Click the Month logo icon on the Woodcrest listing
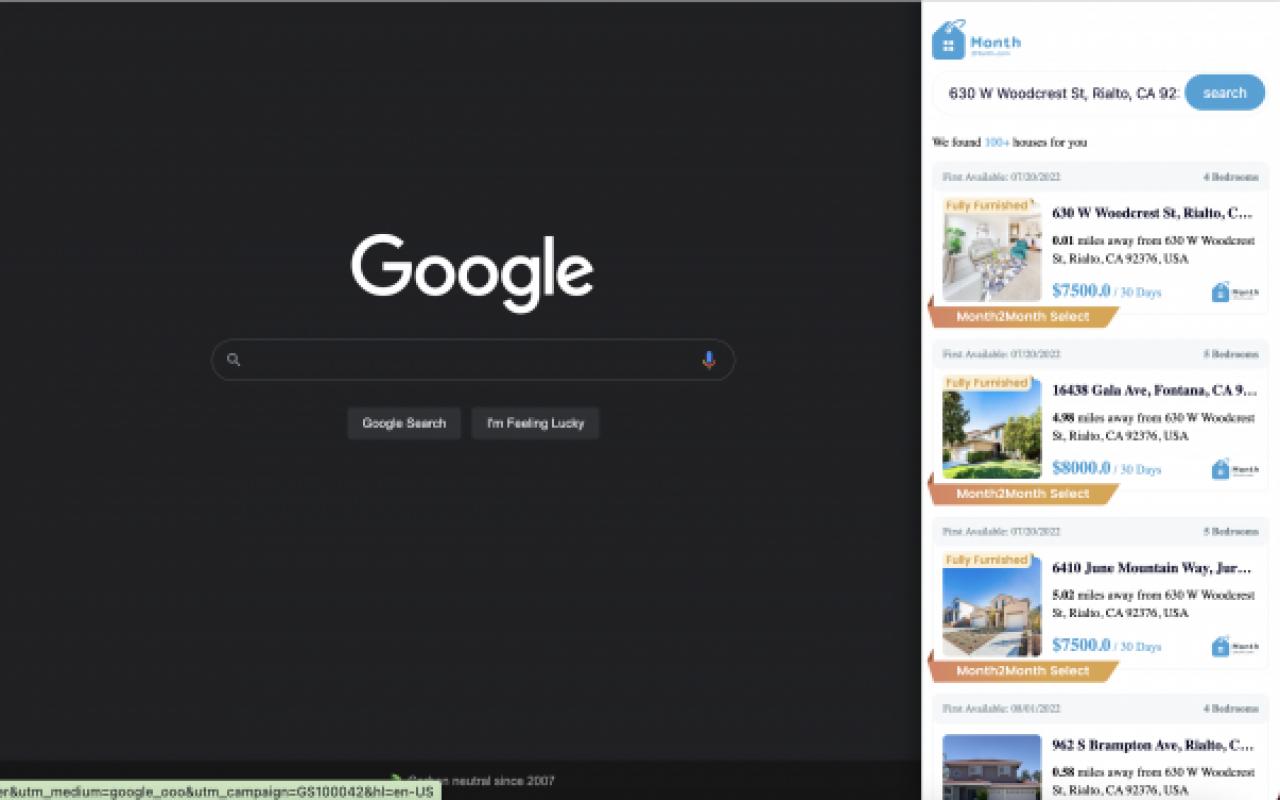Image resolution: width=1280 pixels, height=800 pixels. pos(1235,292)
